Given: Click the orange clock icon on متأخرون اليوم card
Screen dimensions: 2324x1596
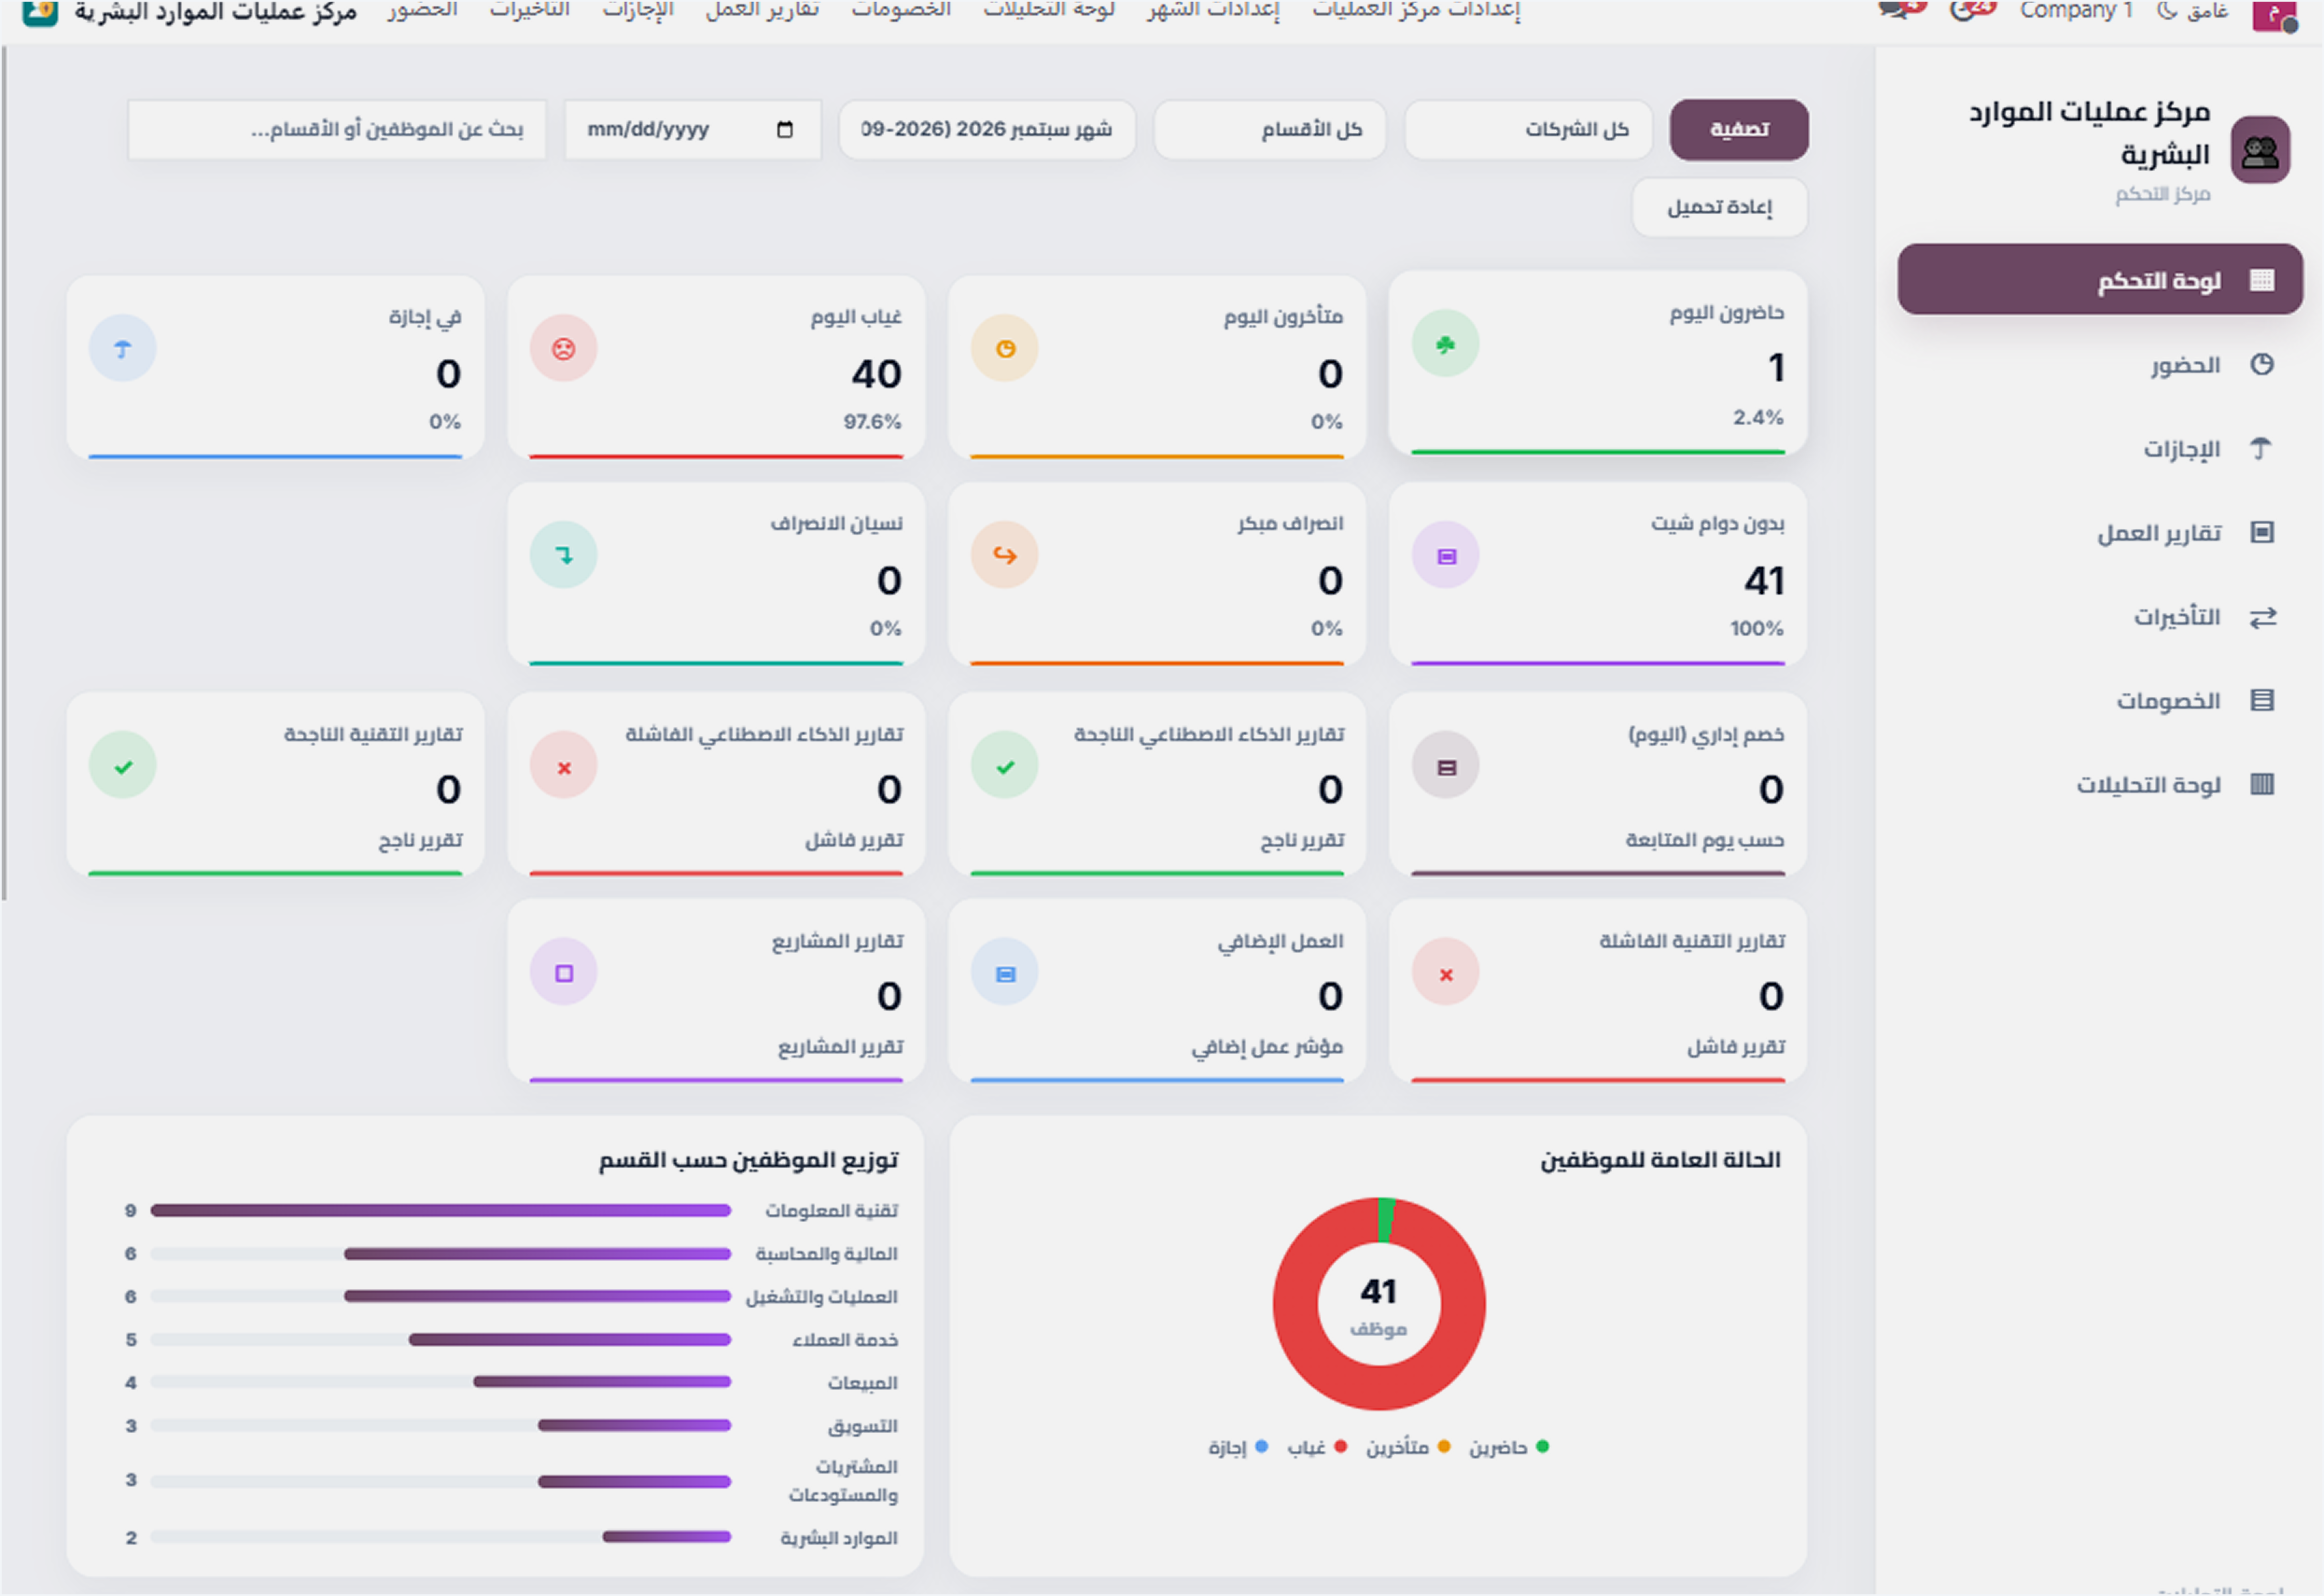Looking at the screenshot, I should (1005, 348).
